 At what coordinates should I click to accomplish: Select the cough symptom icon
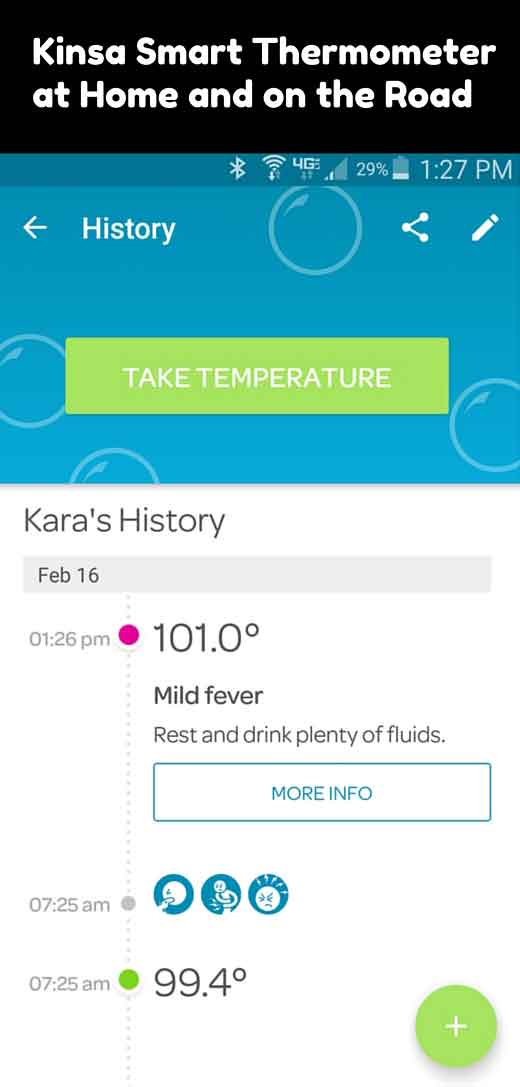coord(173,894)
